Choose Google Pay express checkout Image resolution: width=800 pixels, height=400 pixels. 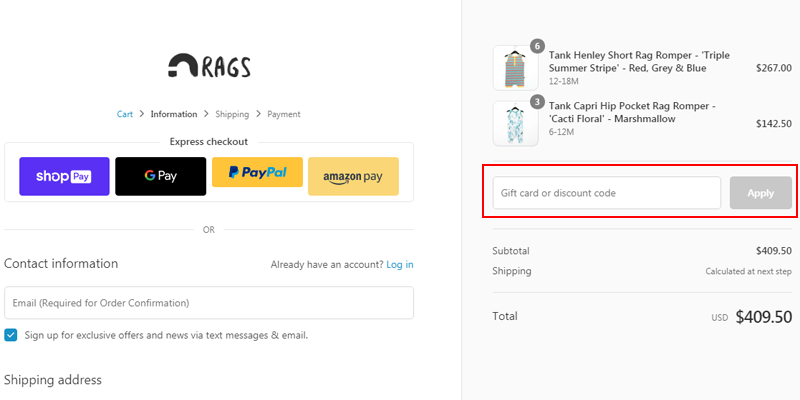pos(161,177)
